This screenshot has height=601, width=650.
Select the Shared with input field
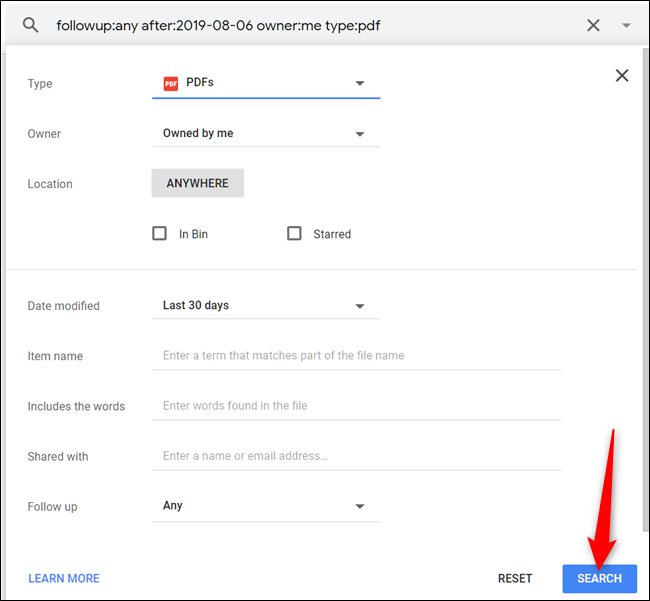point(356,456)
